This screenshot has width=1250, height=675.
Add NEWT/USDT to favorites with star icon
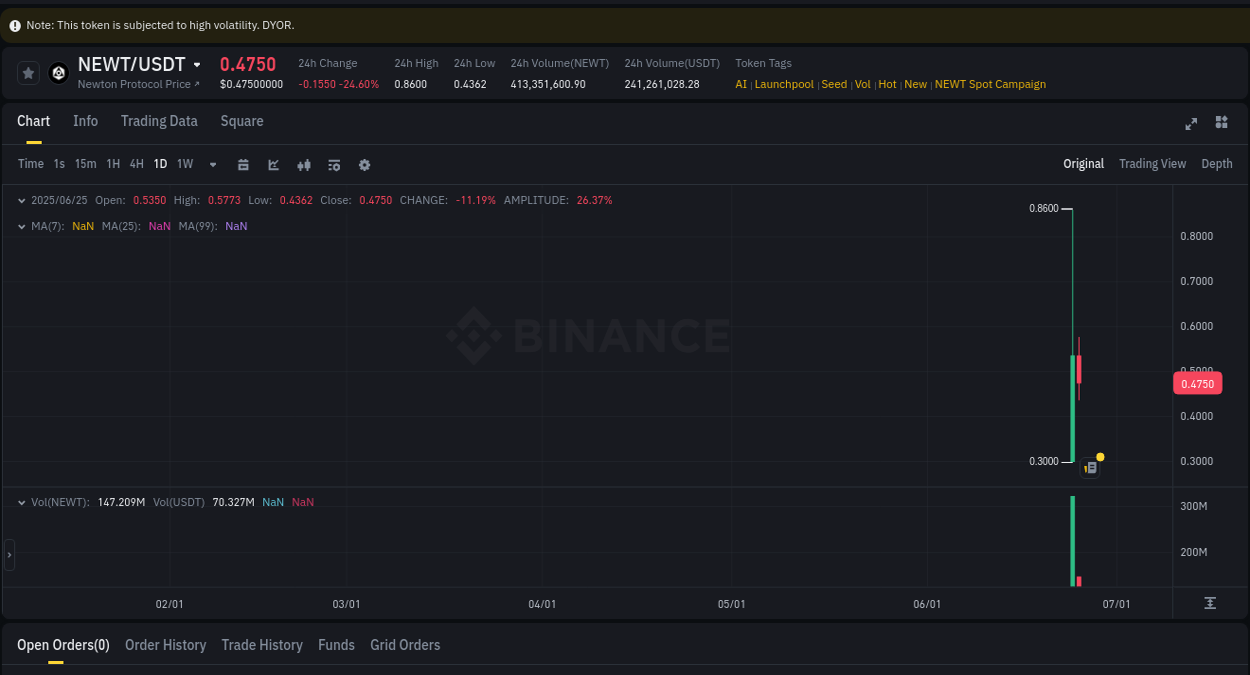pyautogui.click(x=28, y=72)
